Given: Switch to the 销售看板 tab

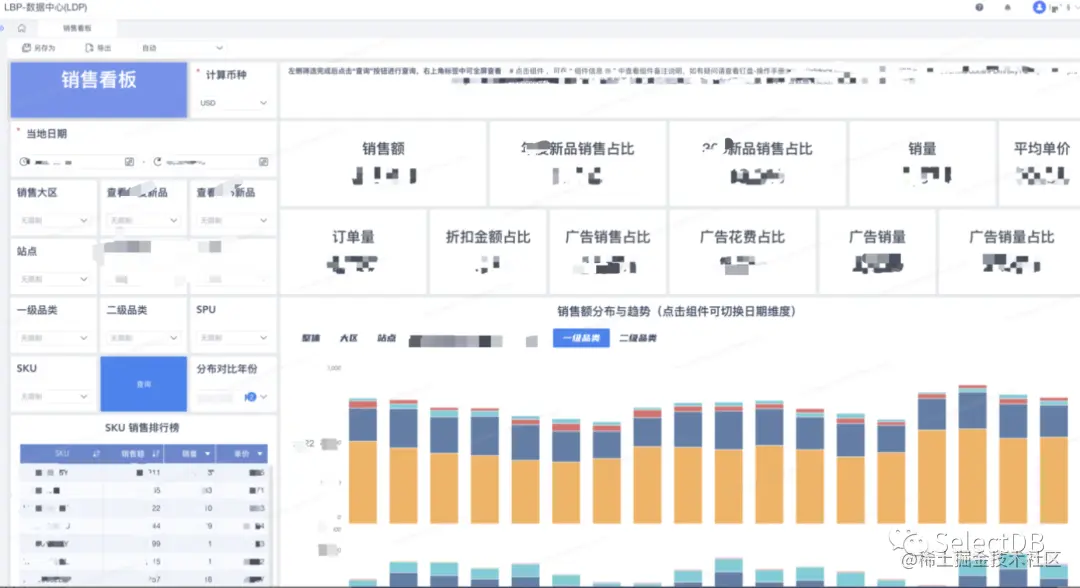Looking at the screenshot, I should tap(77, 28).
